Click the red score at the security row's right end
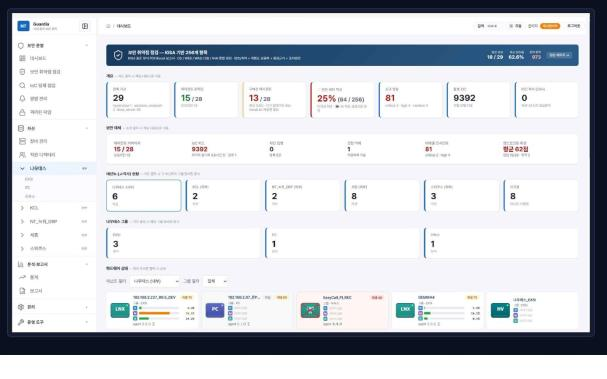The height and width of the screenshot is (379, 607). coord(516,149)
